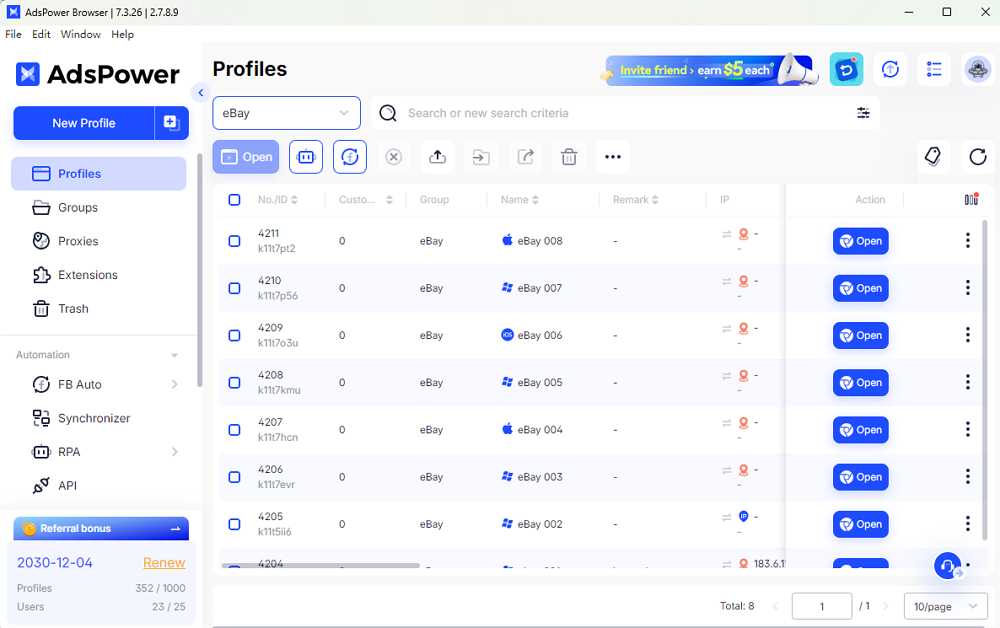Collapse the Automation section
The width and height of the screenshot is (1000, 628).
[x=174, y=355]
